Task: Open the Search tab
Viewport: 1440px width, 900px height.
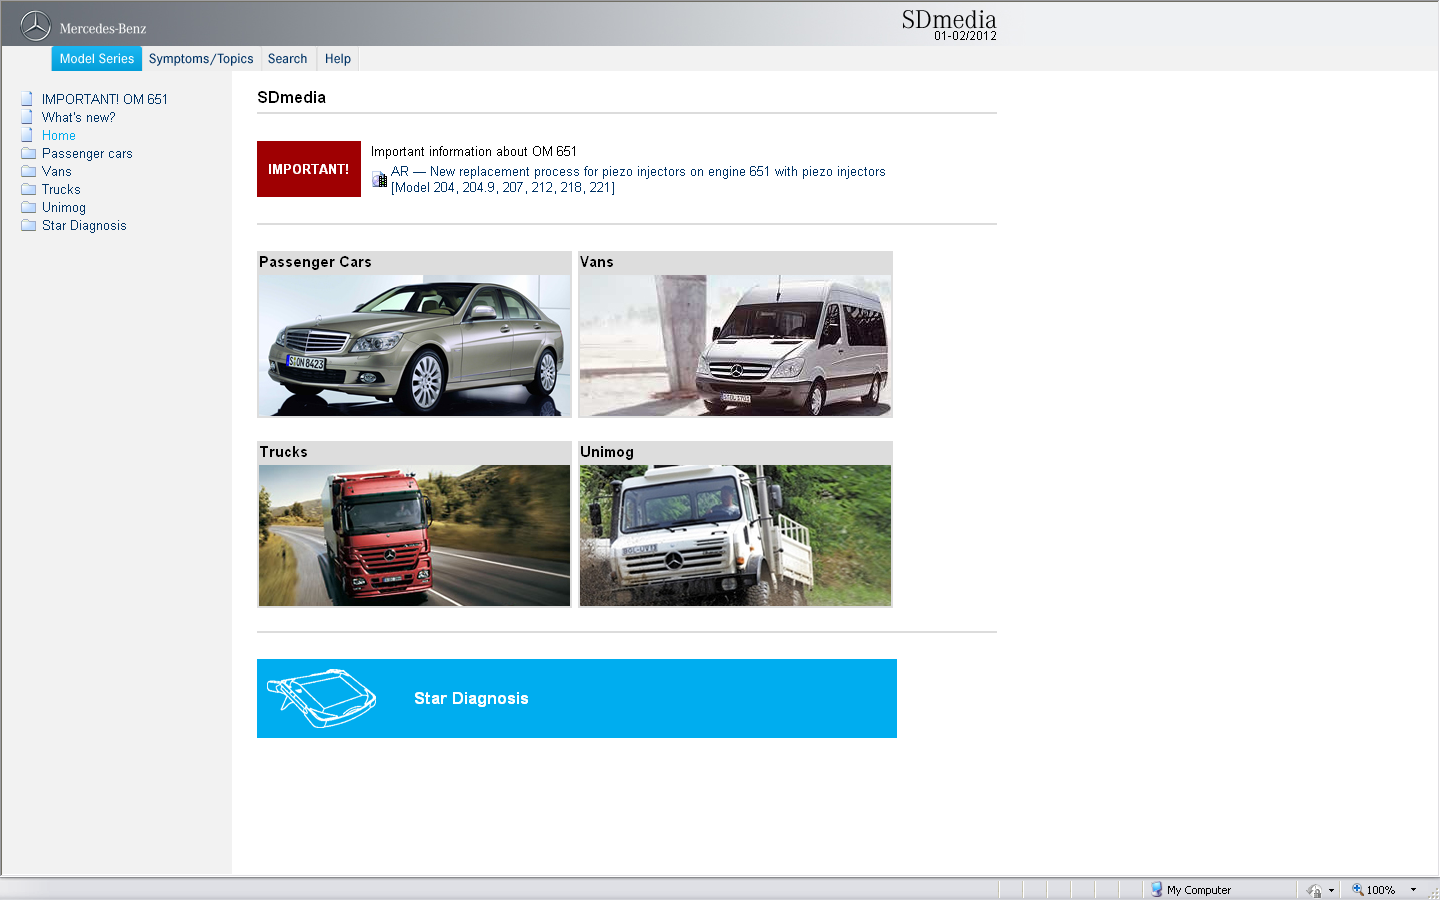Action: point(288,59)
